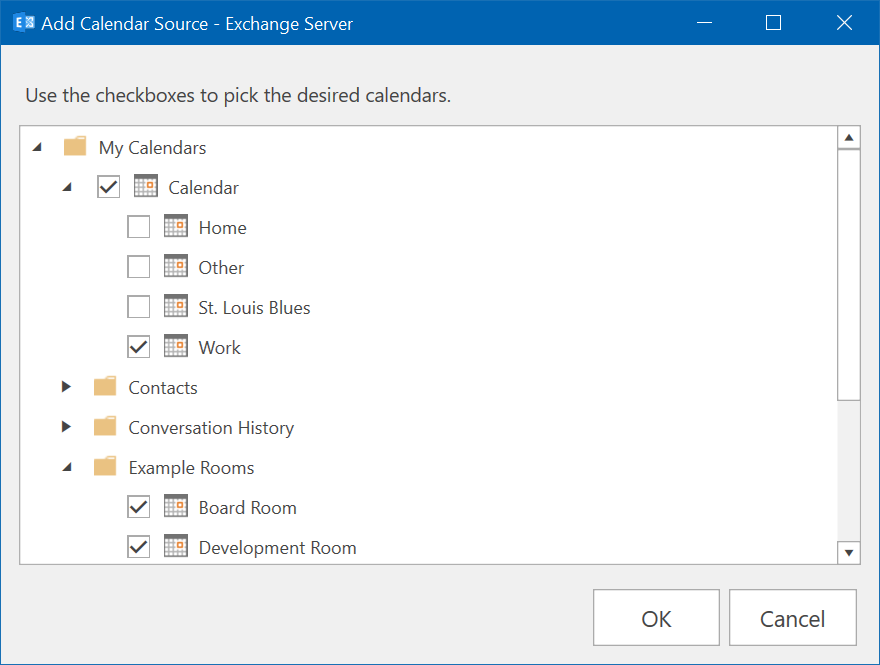Click the Conversation History folder icon
The height and width of the screenshot is (665, 880).
tap(105, 426)
